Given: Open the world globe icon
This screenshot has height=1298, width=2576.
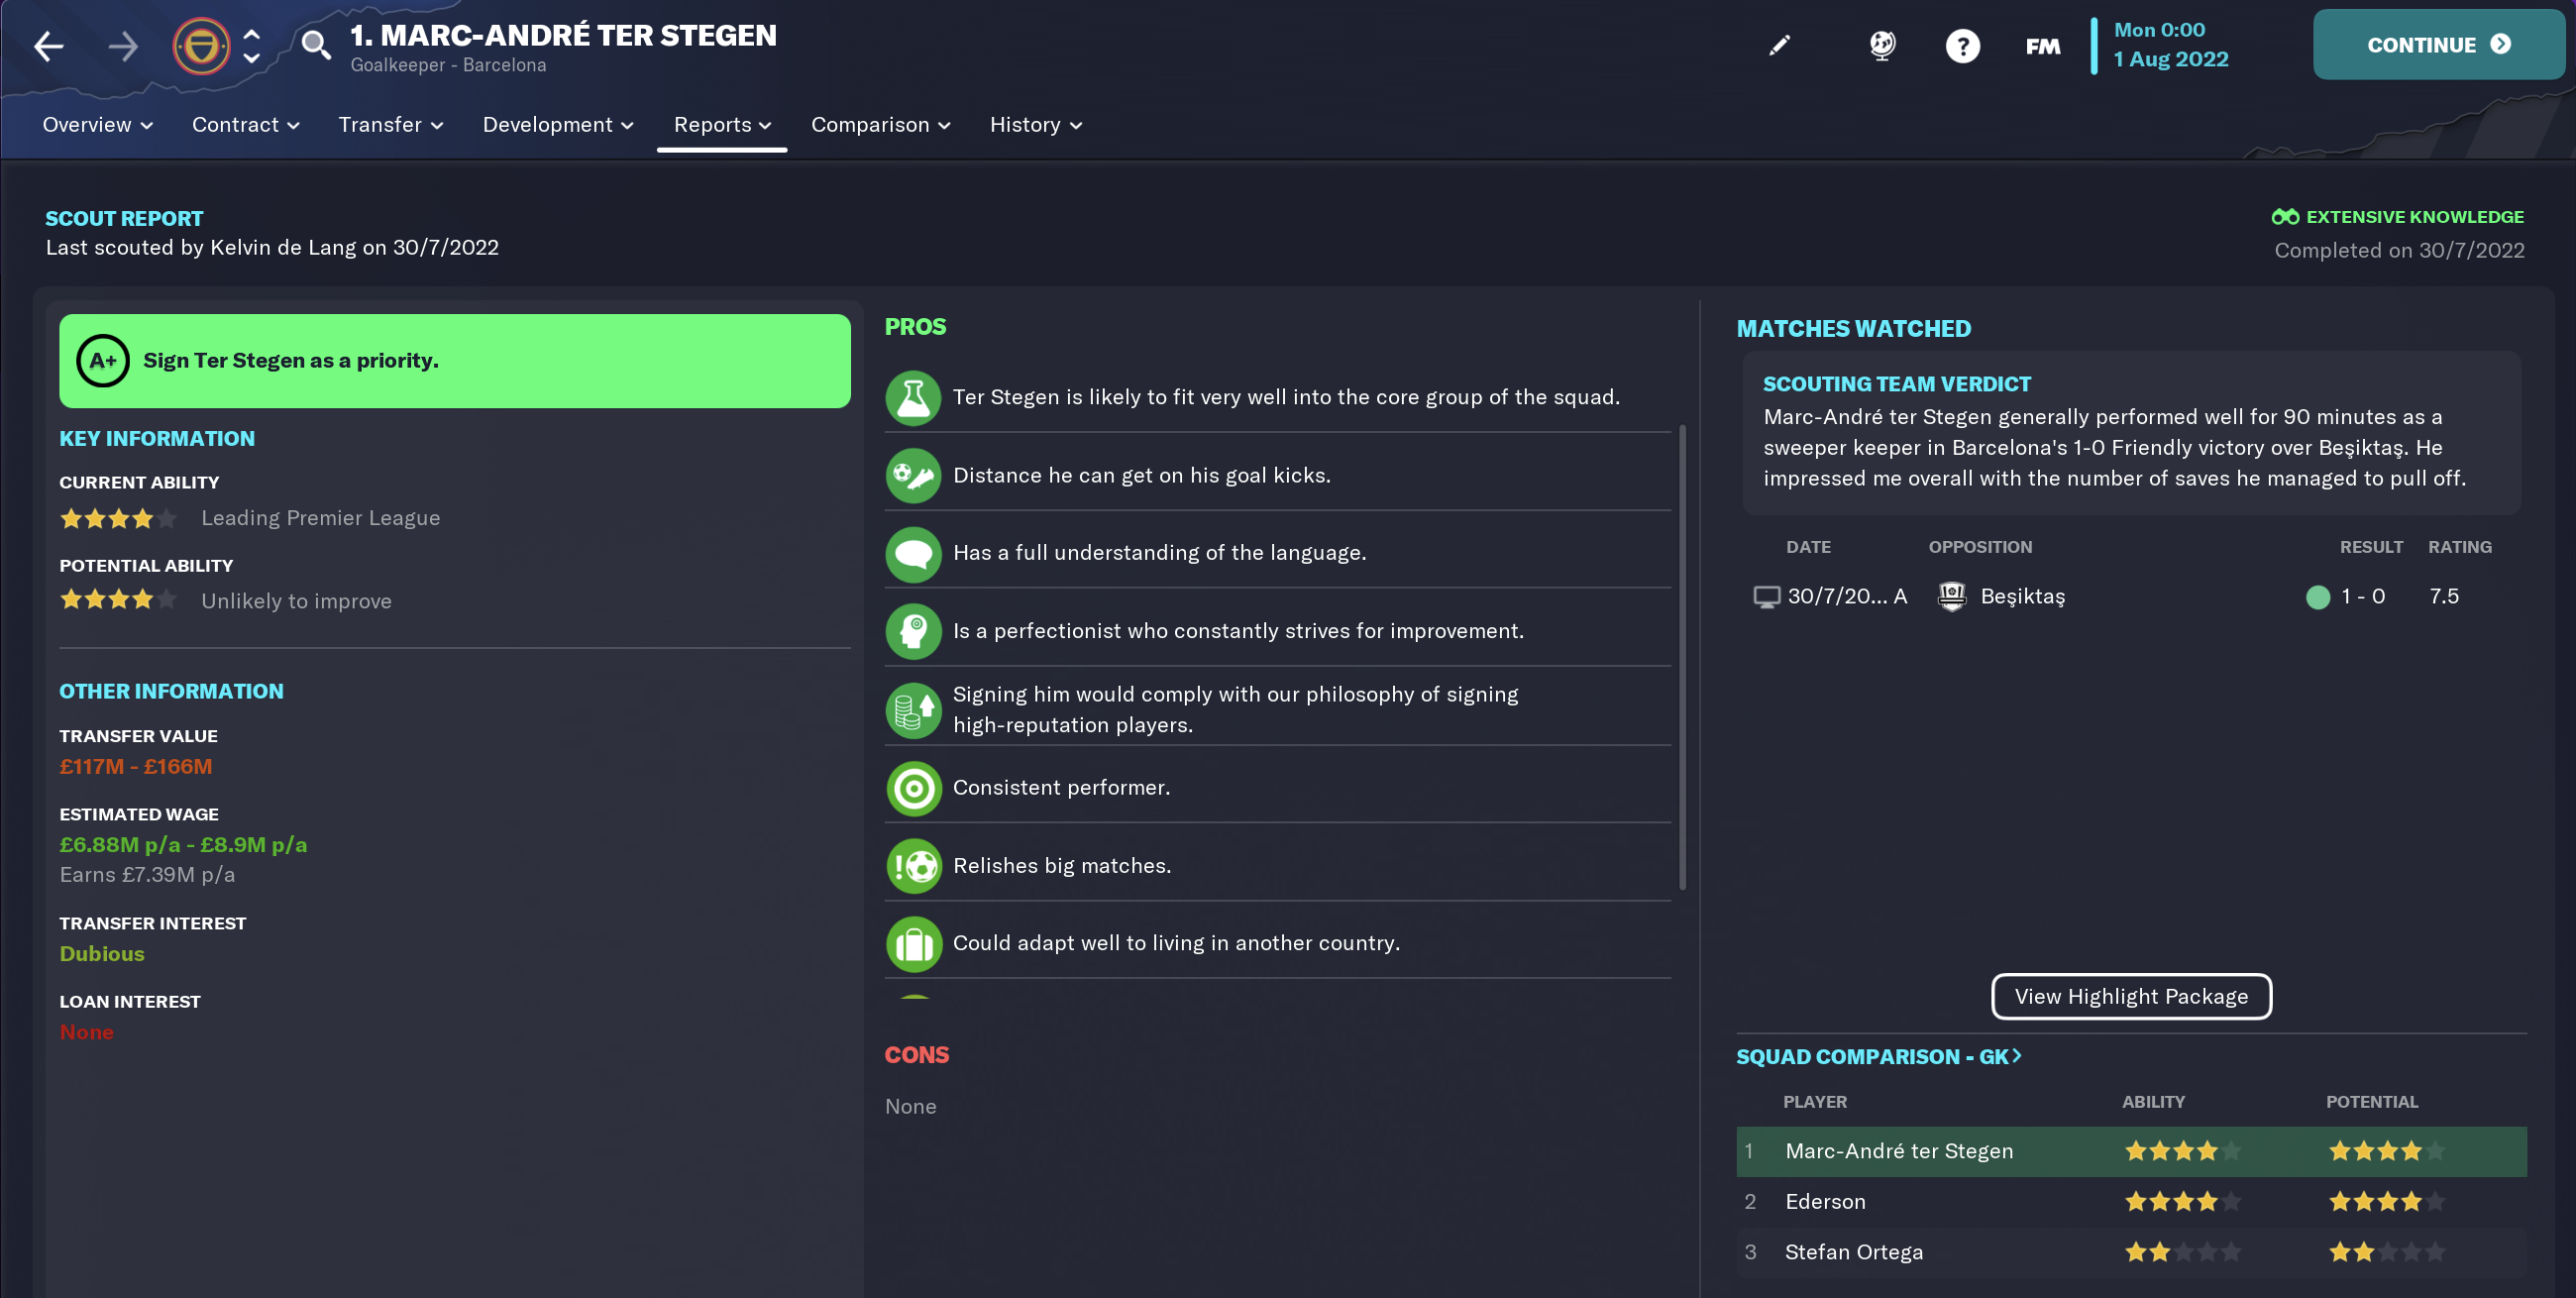Looking at the screenshot, I should (x=1882, y=45).
